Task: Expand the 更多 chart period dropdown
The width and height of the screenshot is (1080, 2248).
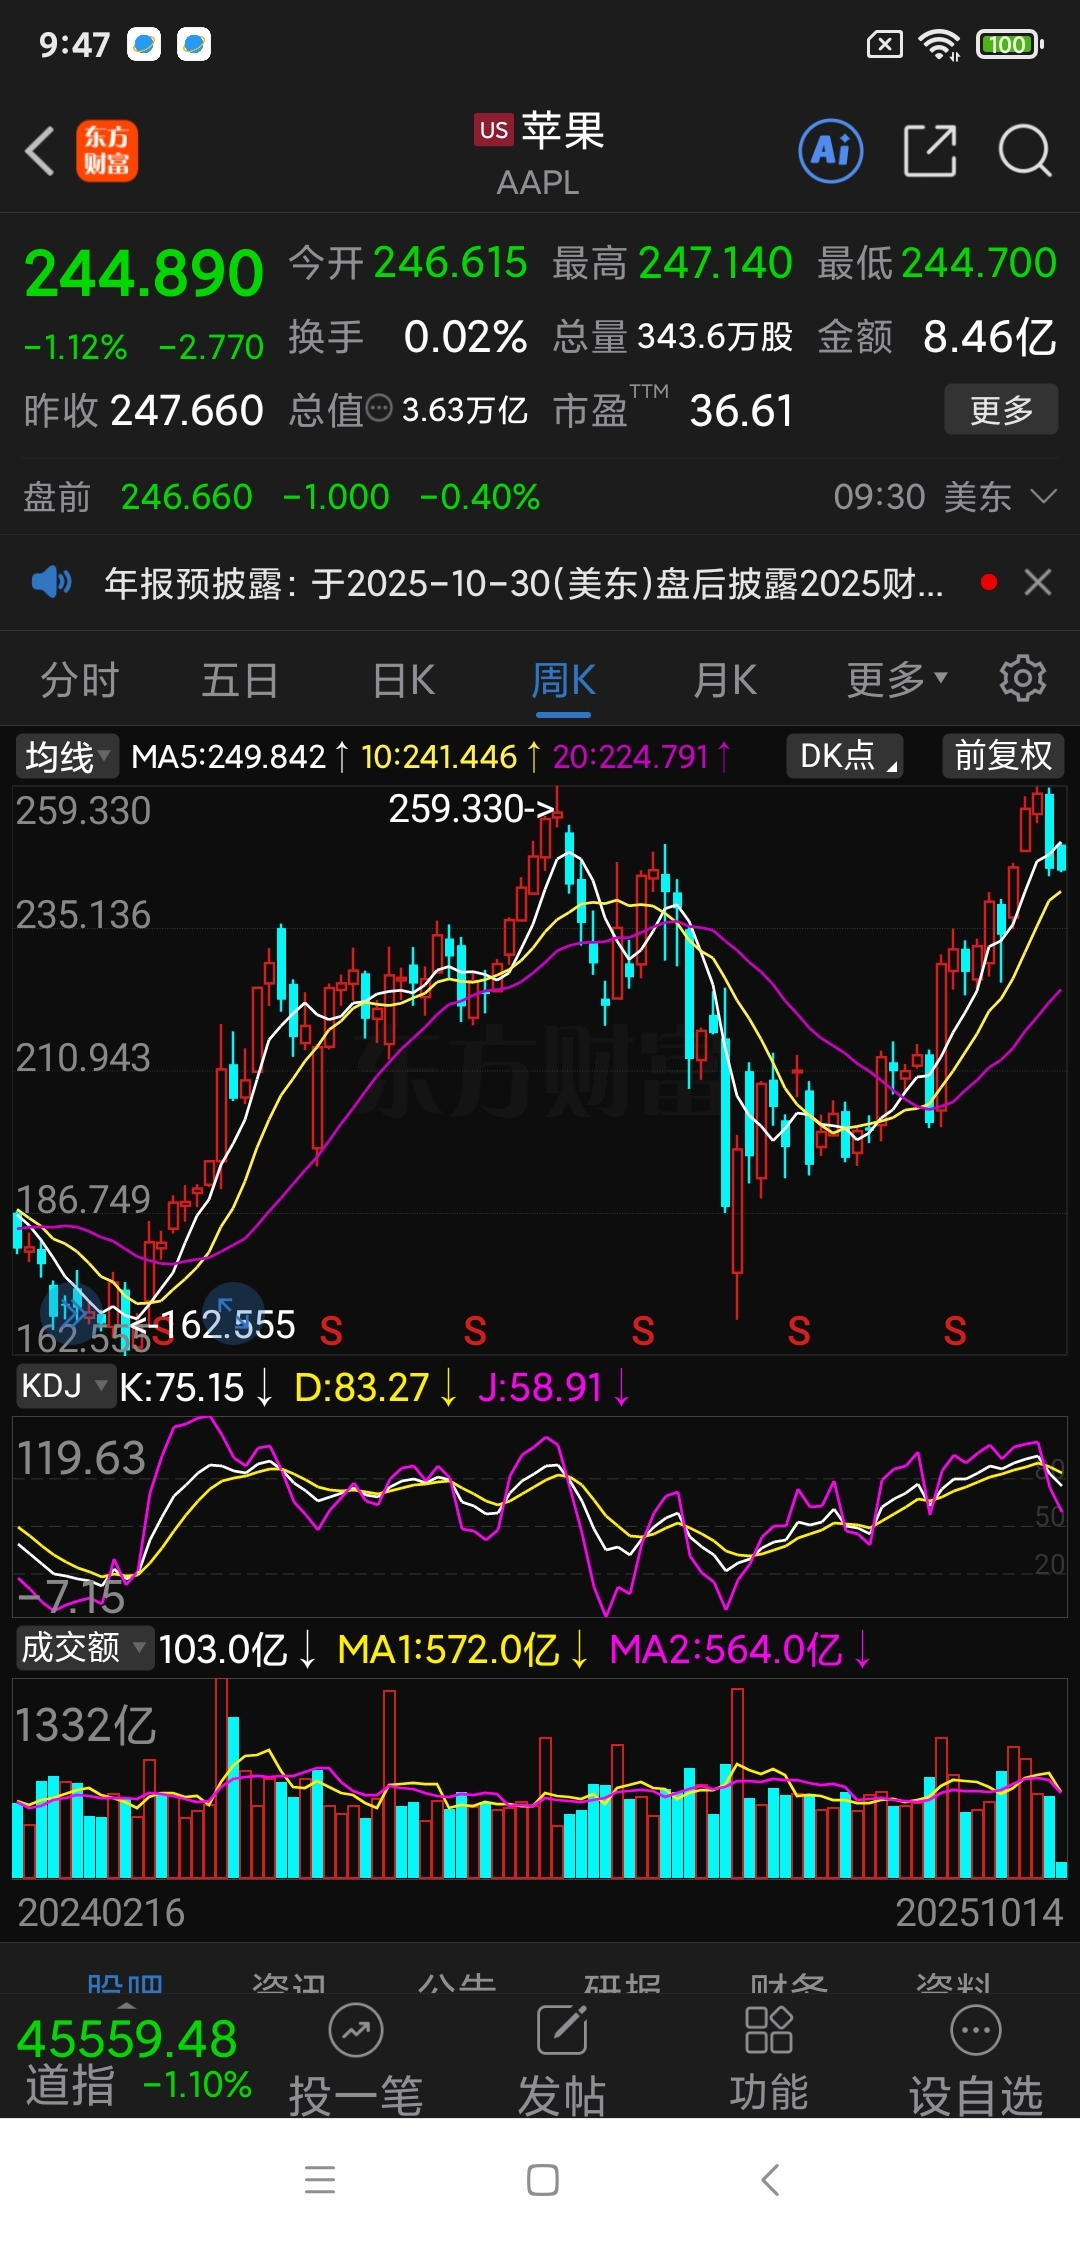Action: point(897,680)
